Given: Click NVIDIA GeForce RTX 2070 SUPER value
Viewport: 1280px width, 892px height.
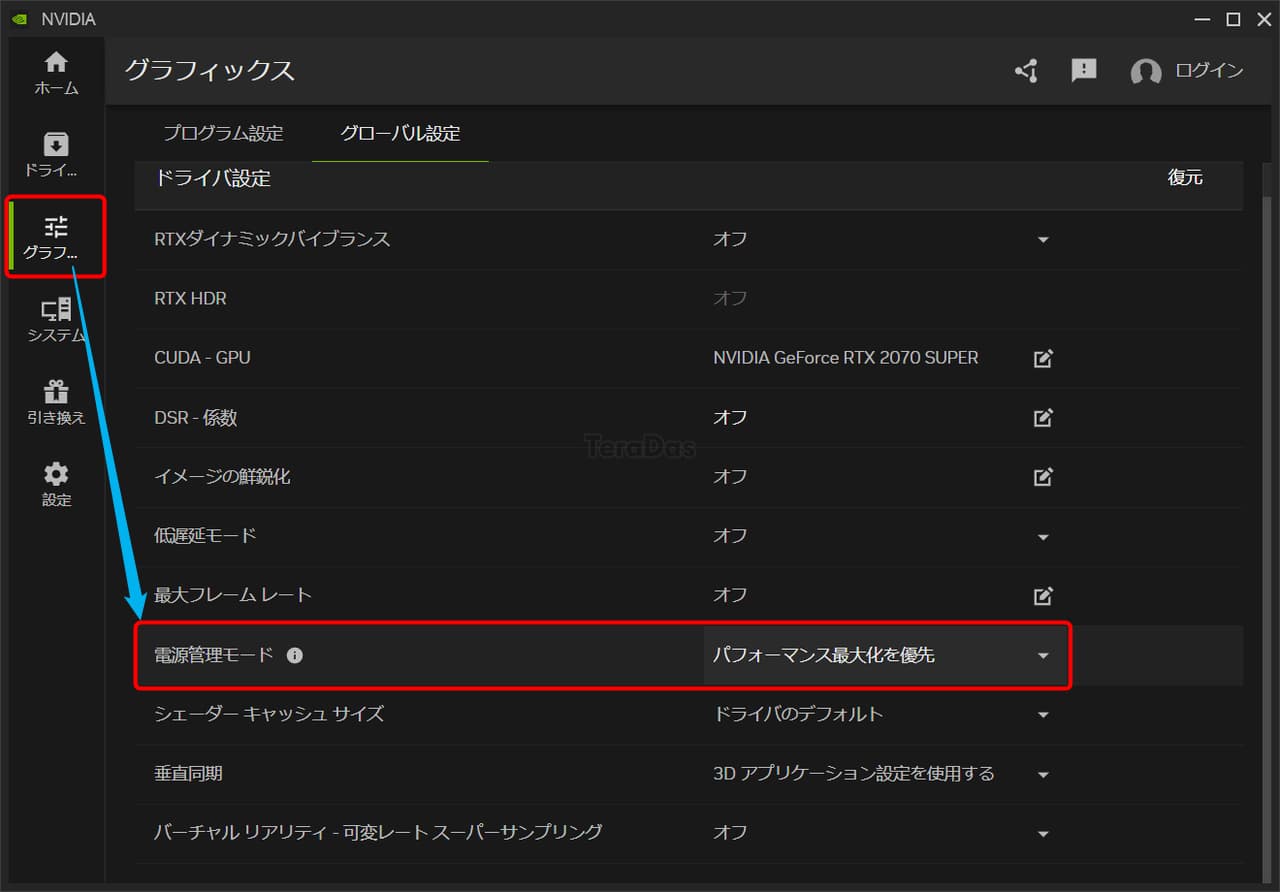Looking at the screenshot, I should click(846, 357).
